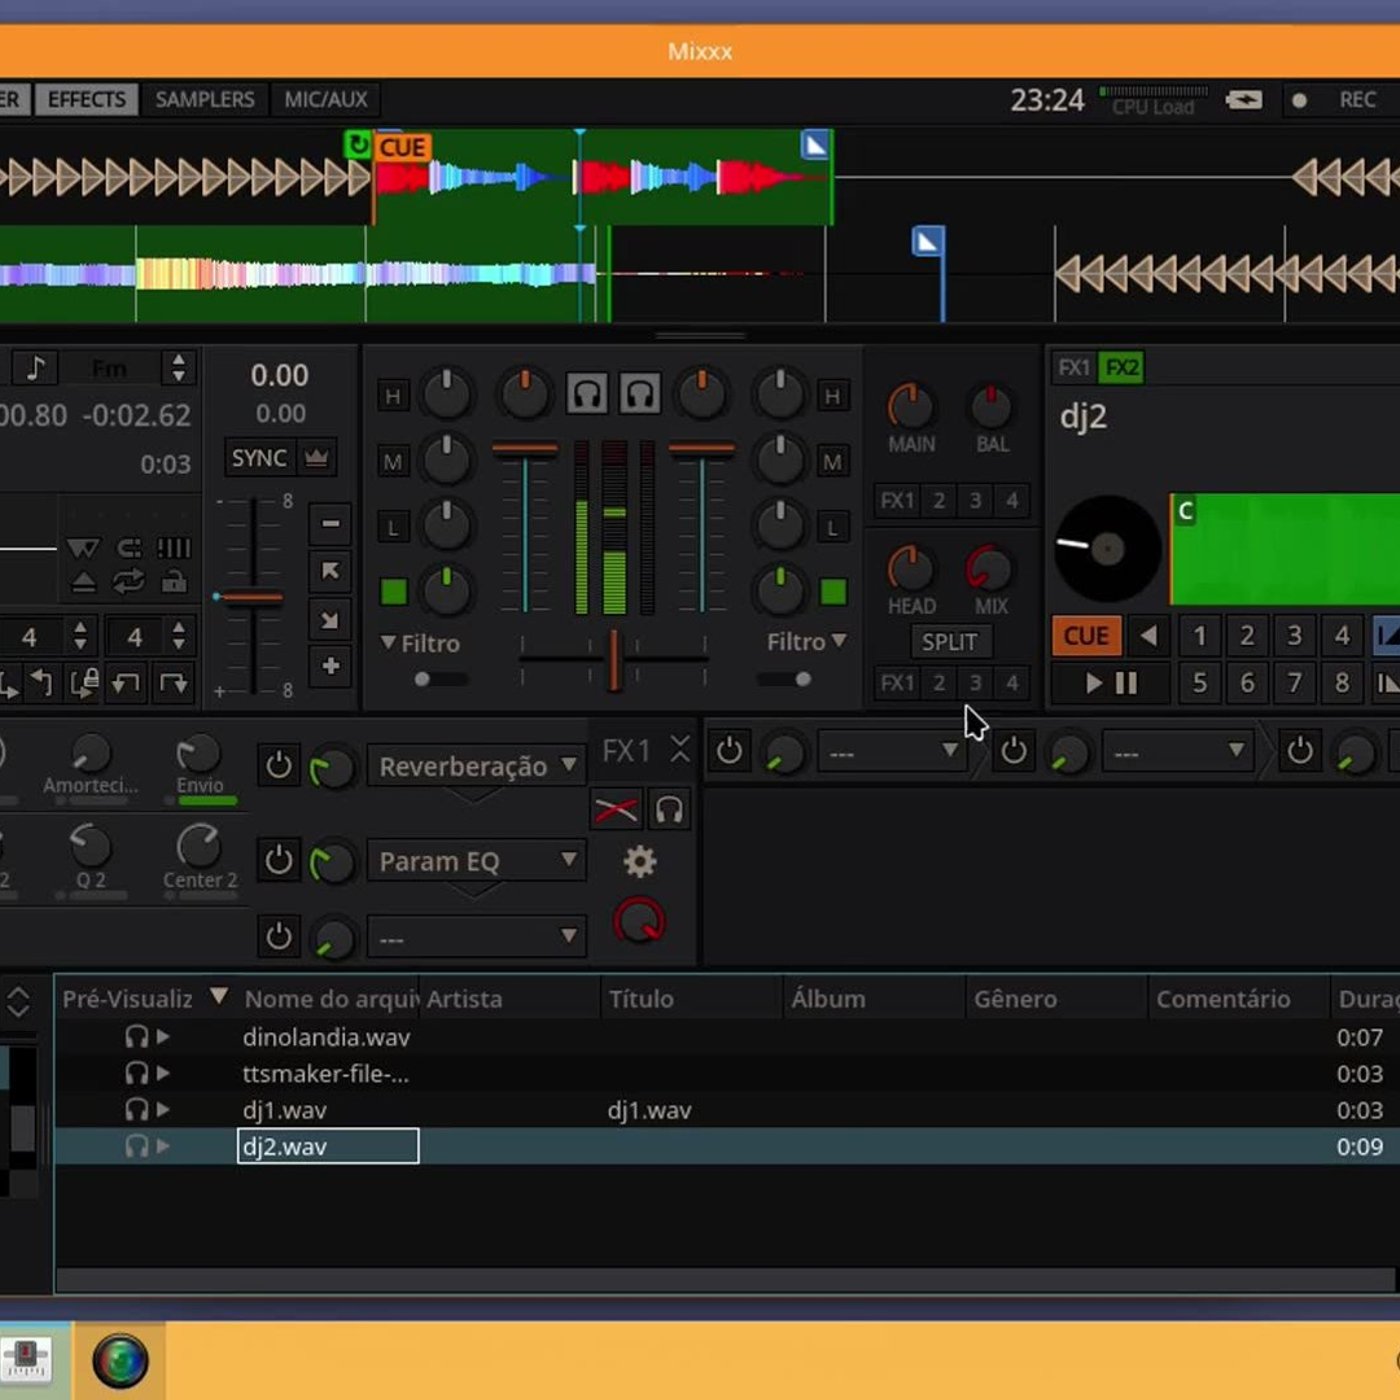This screenshot has width=1400, height=1400.
Task: Toggle power button for Param EQ effect
Action: click(279, 861)
